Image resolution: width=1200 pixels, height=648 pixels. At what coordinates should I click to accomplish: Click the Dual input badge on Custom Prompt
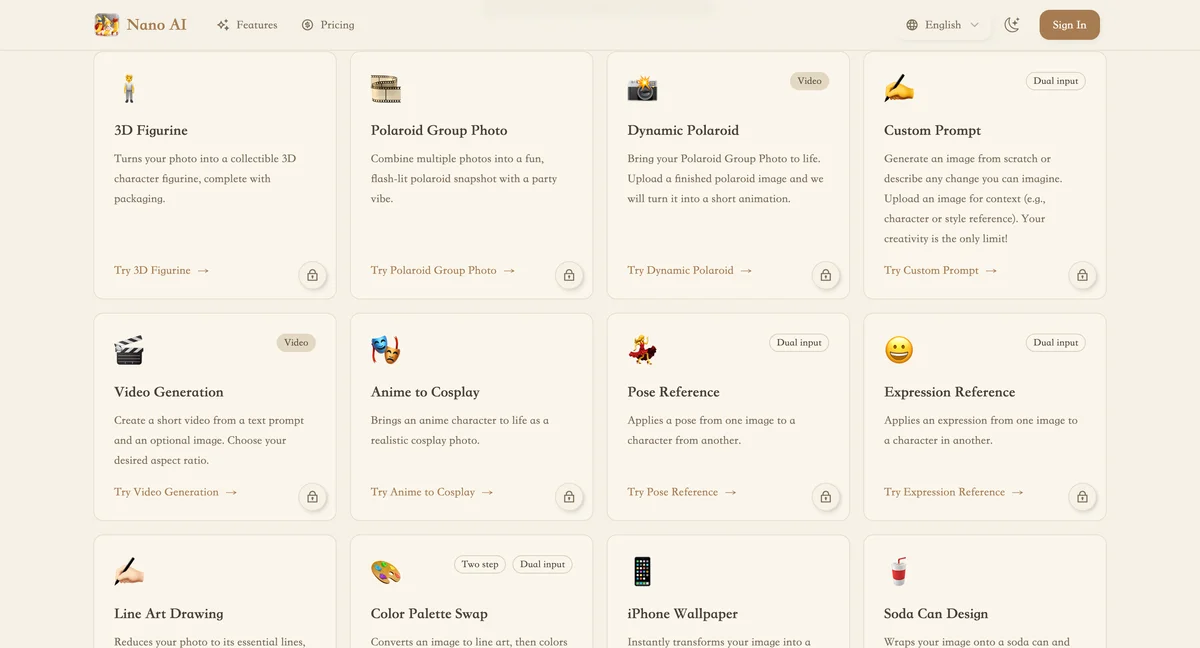(x=1055, y=81)
